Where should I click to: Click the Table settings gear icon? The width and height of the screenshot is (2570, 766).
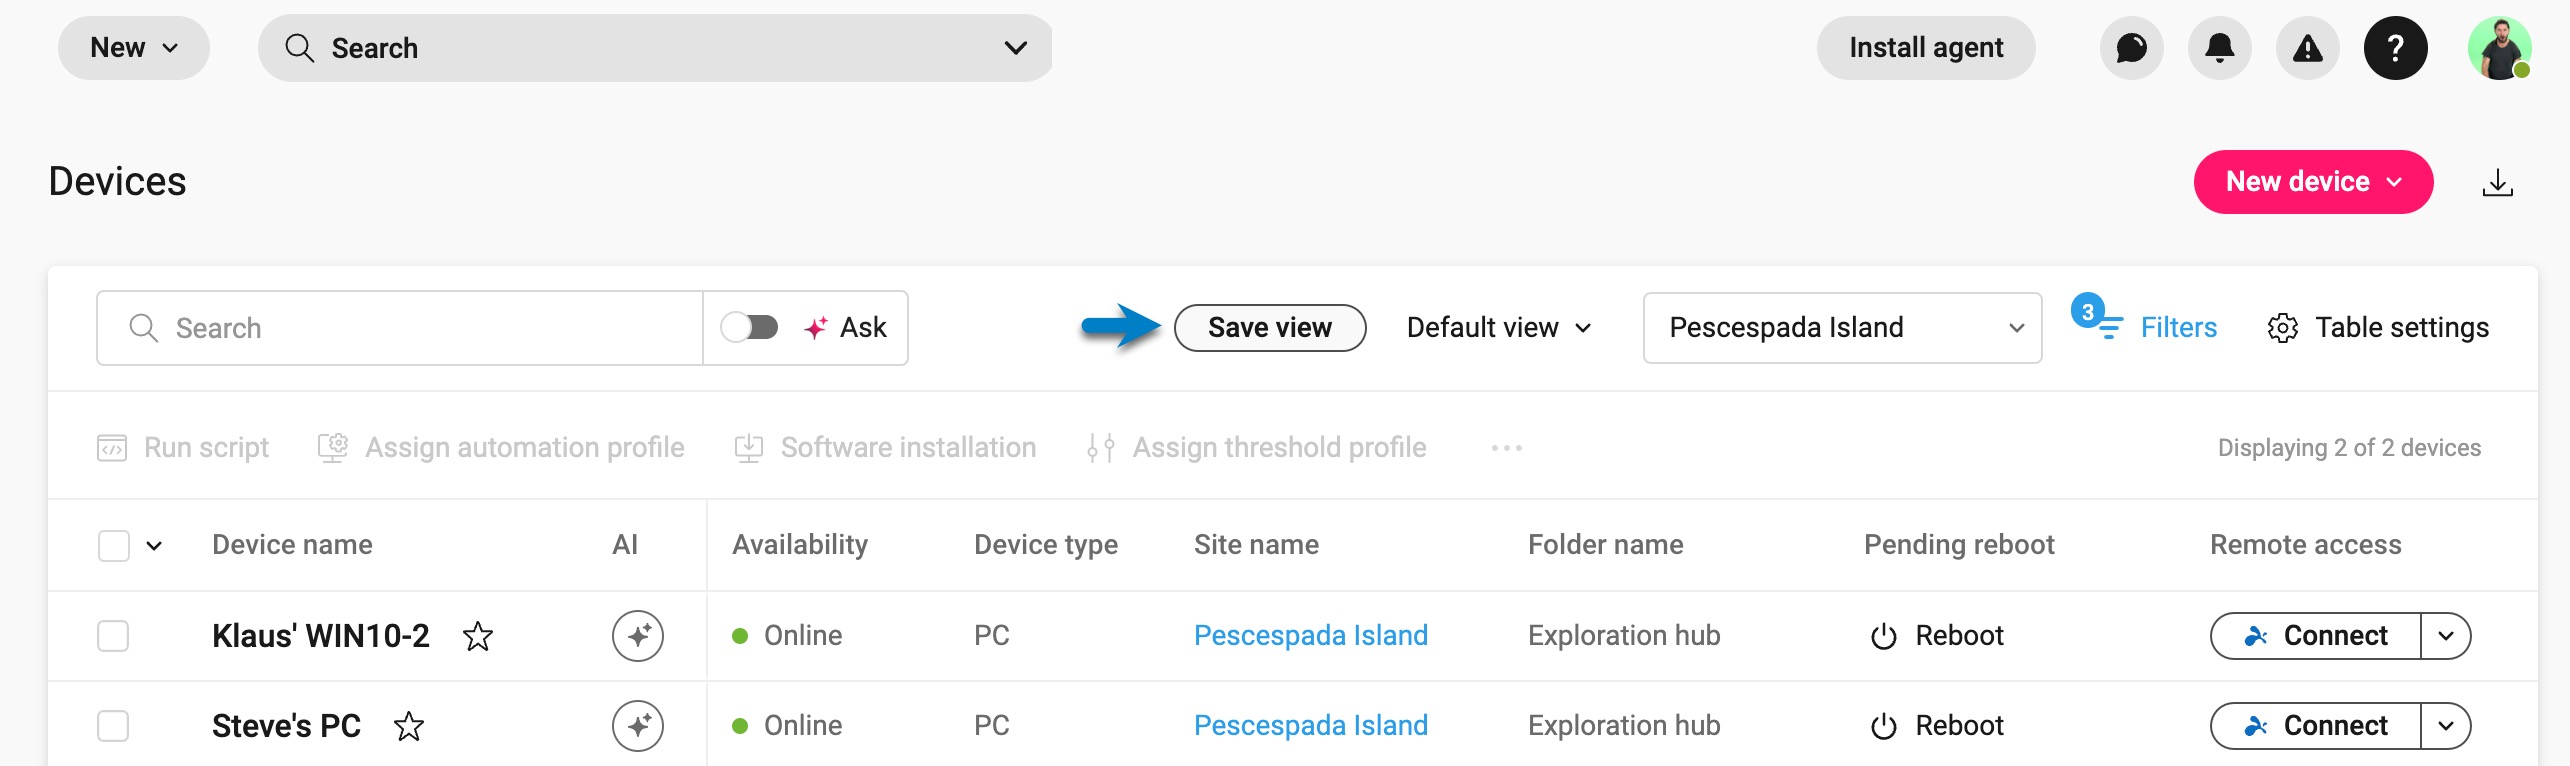click(x=2282, y=328)
